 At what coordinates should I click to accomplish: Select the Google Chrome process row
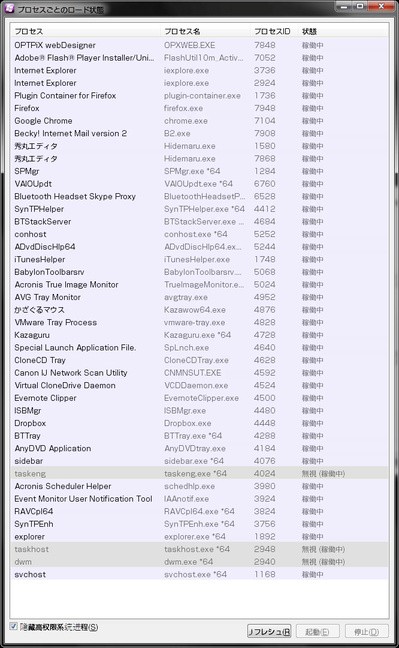[x=199, y=121]
